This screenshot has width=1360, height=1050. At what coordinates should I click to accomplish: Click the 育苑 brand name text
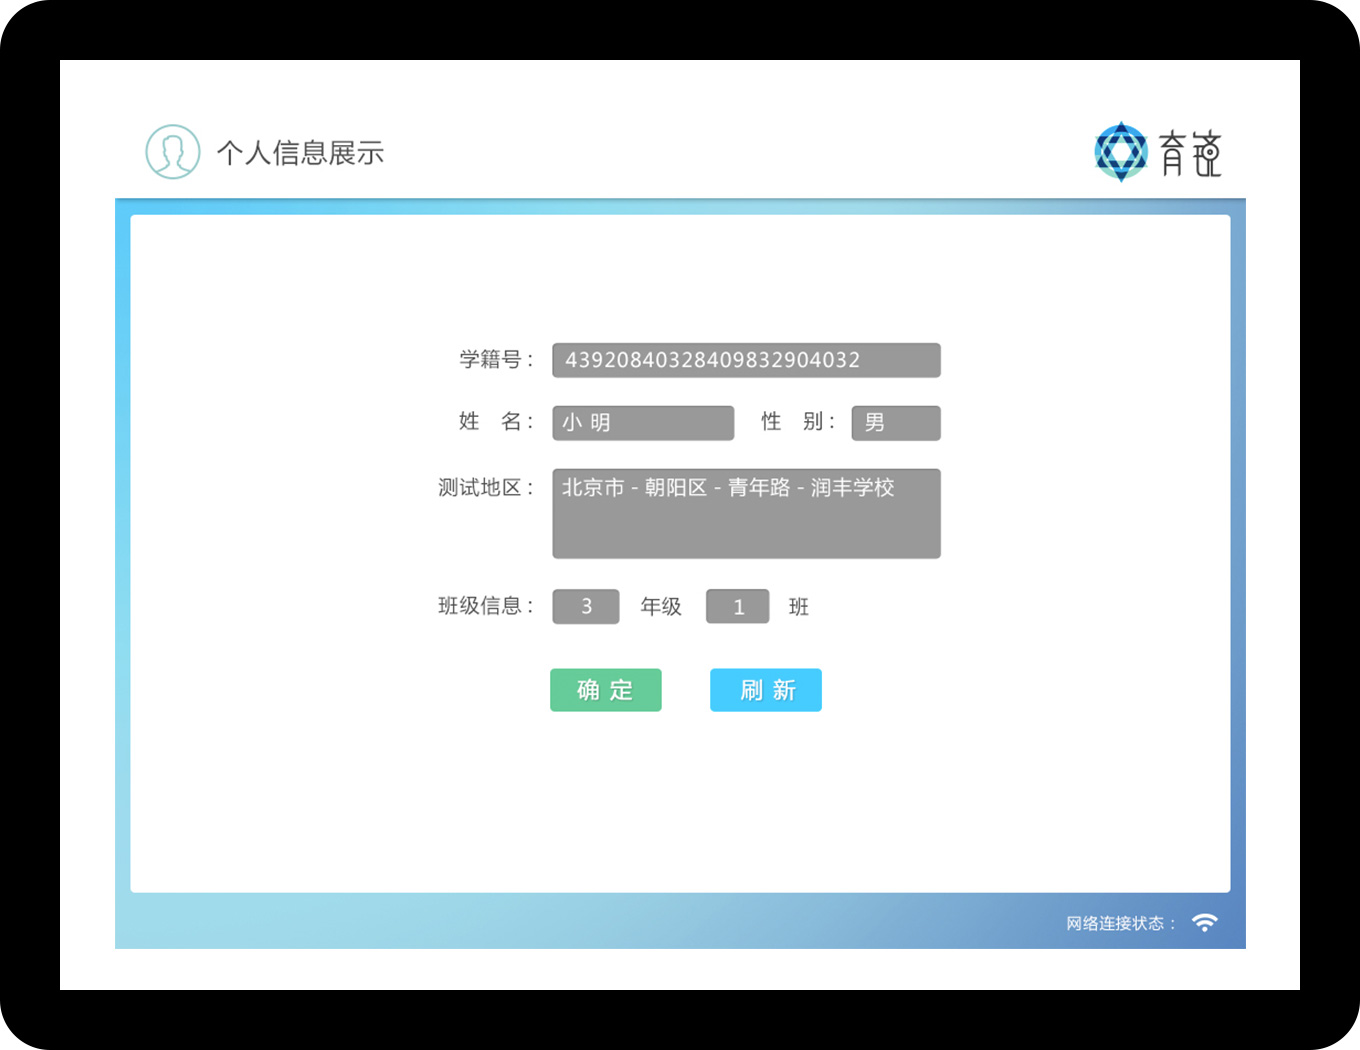[x=1190, y=153]
